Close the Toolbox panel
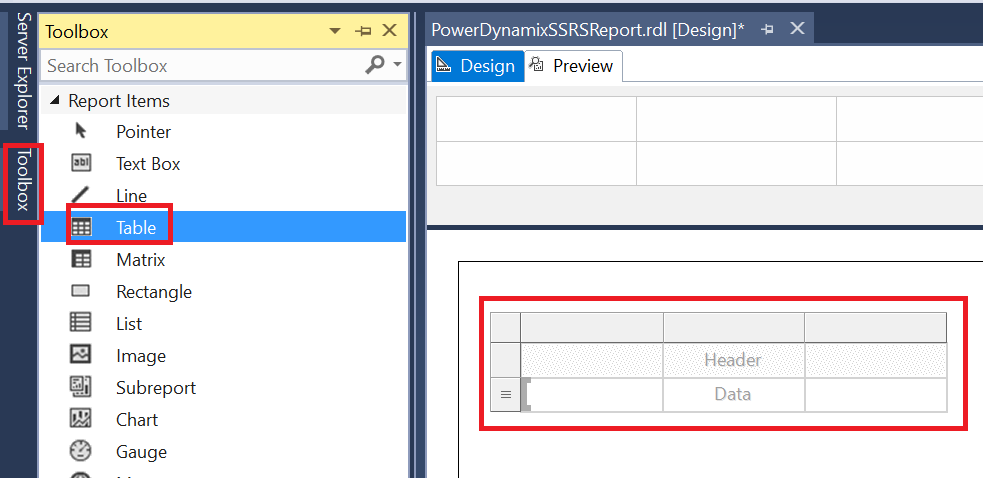The image size is (983, 478). [389, 30]
